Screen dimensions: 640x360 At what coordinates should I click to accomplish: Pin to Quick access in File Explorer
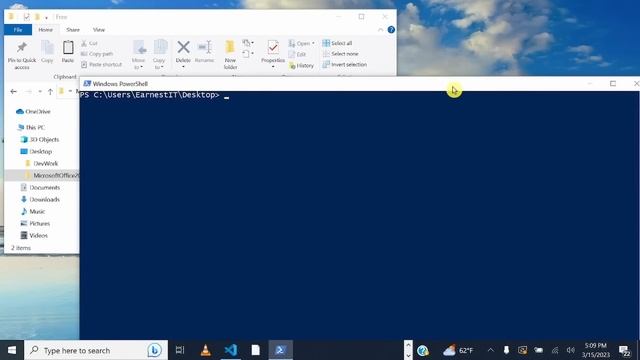22,55
